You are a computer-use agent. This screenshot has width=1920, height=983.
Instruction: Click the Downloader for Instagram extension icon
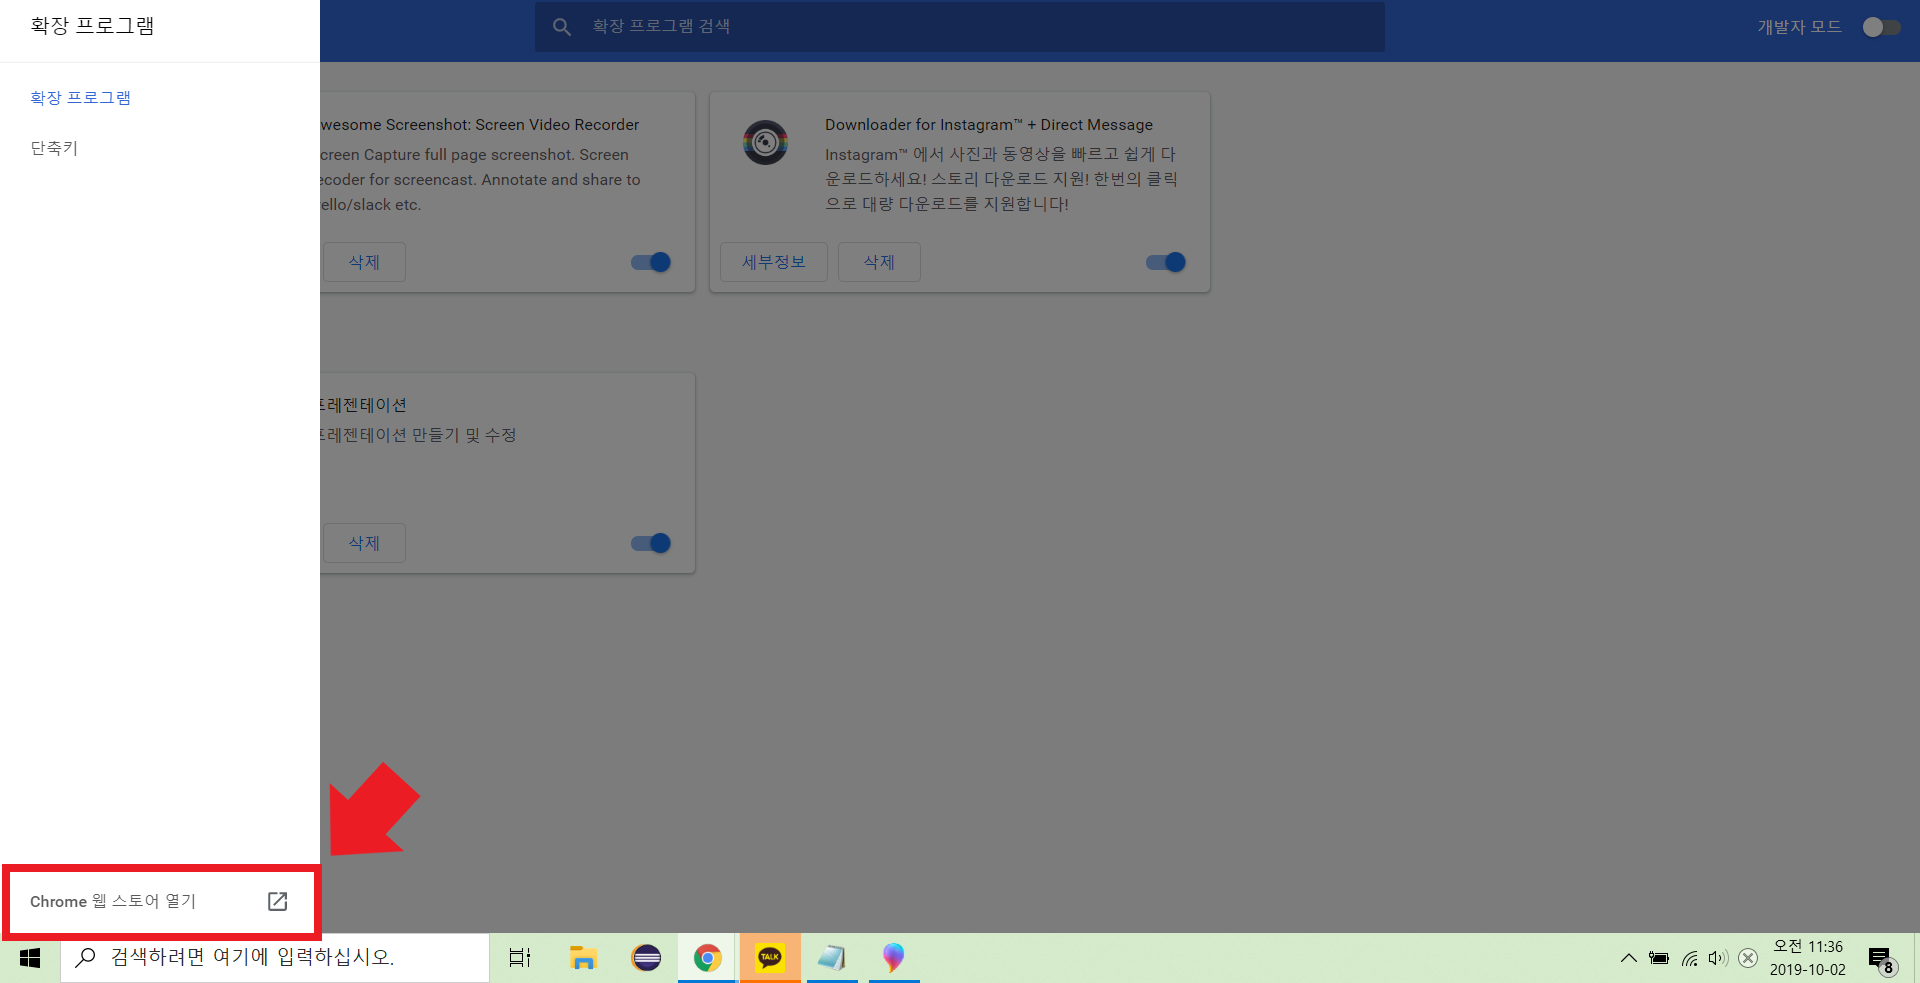[765, 142]
